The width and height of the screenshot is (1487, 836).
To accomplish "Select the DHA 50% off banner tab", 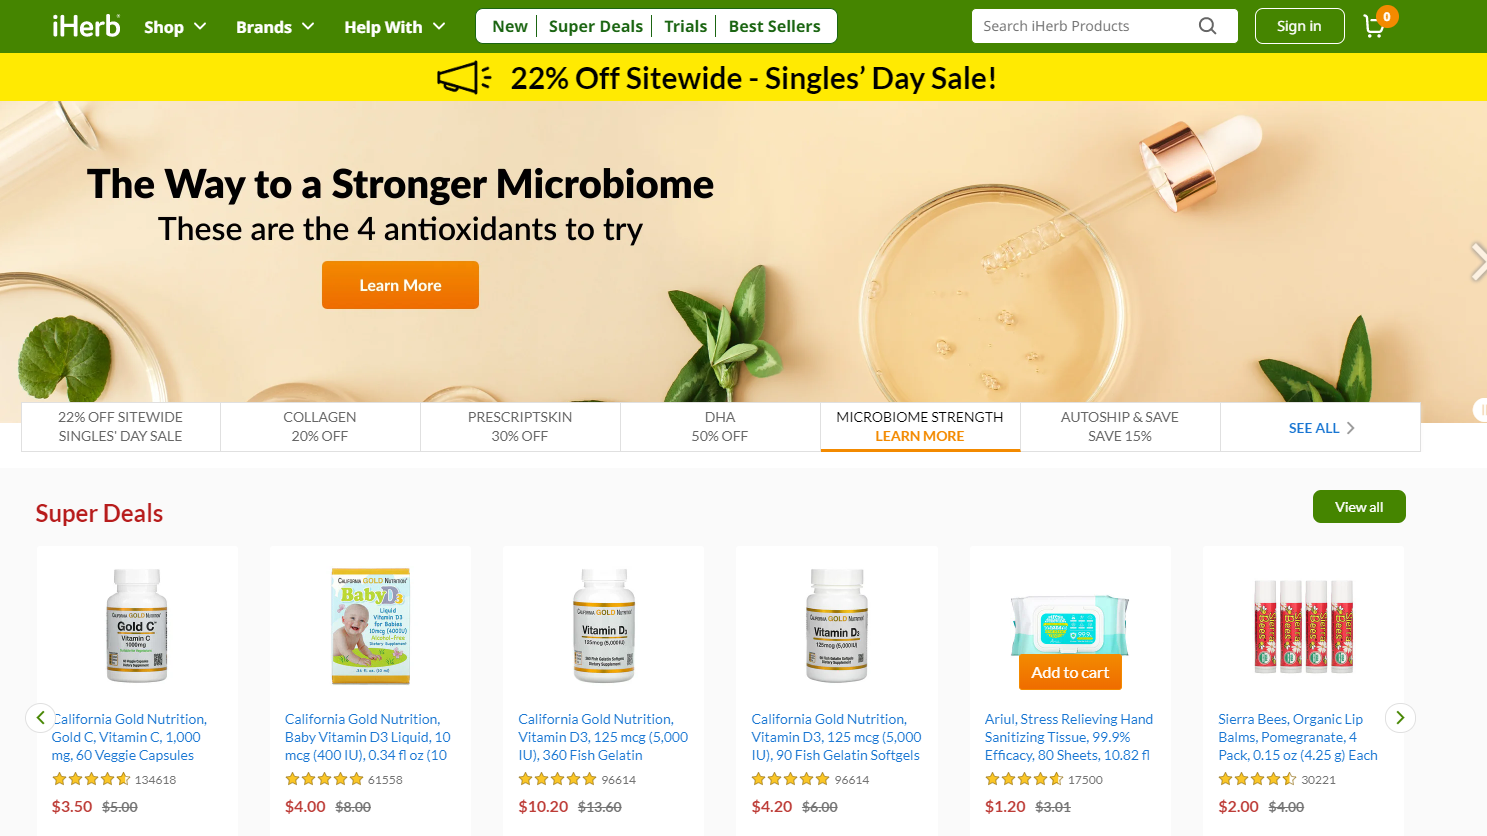I will 720,427.
